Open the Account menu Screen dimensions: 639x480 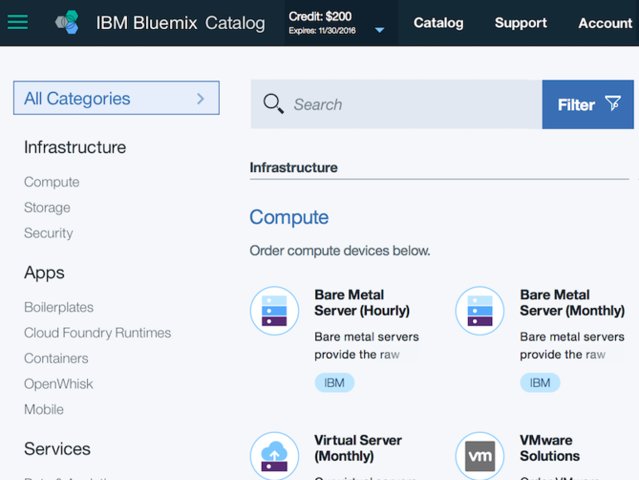coord(605,23)
